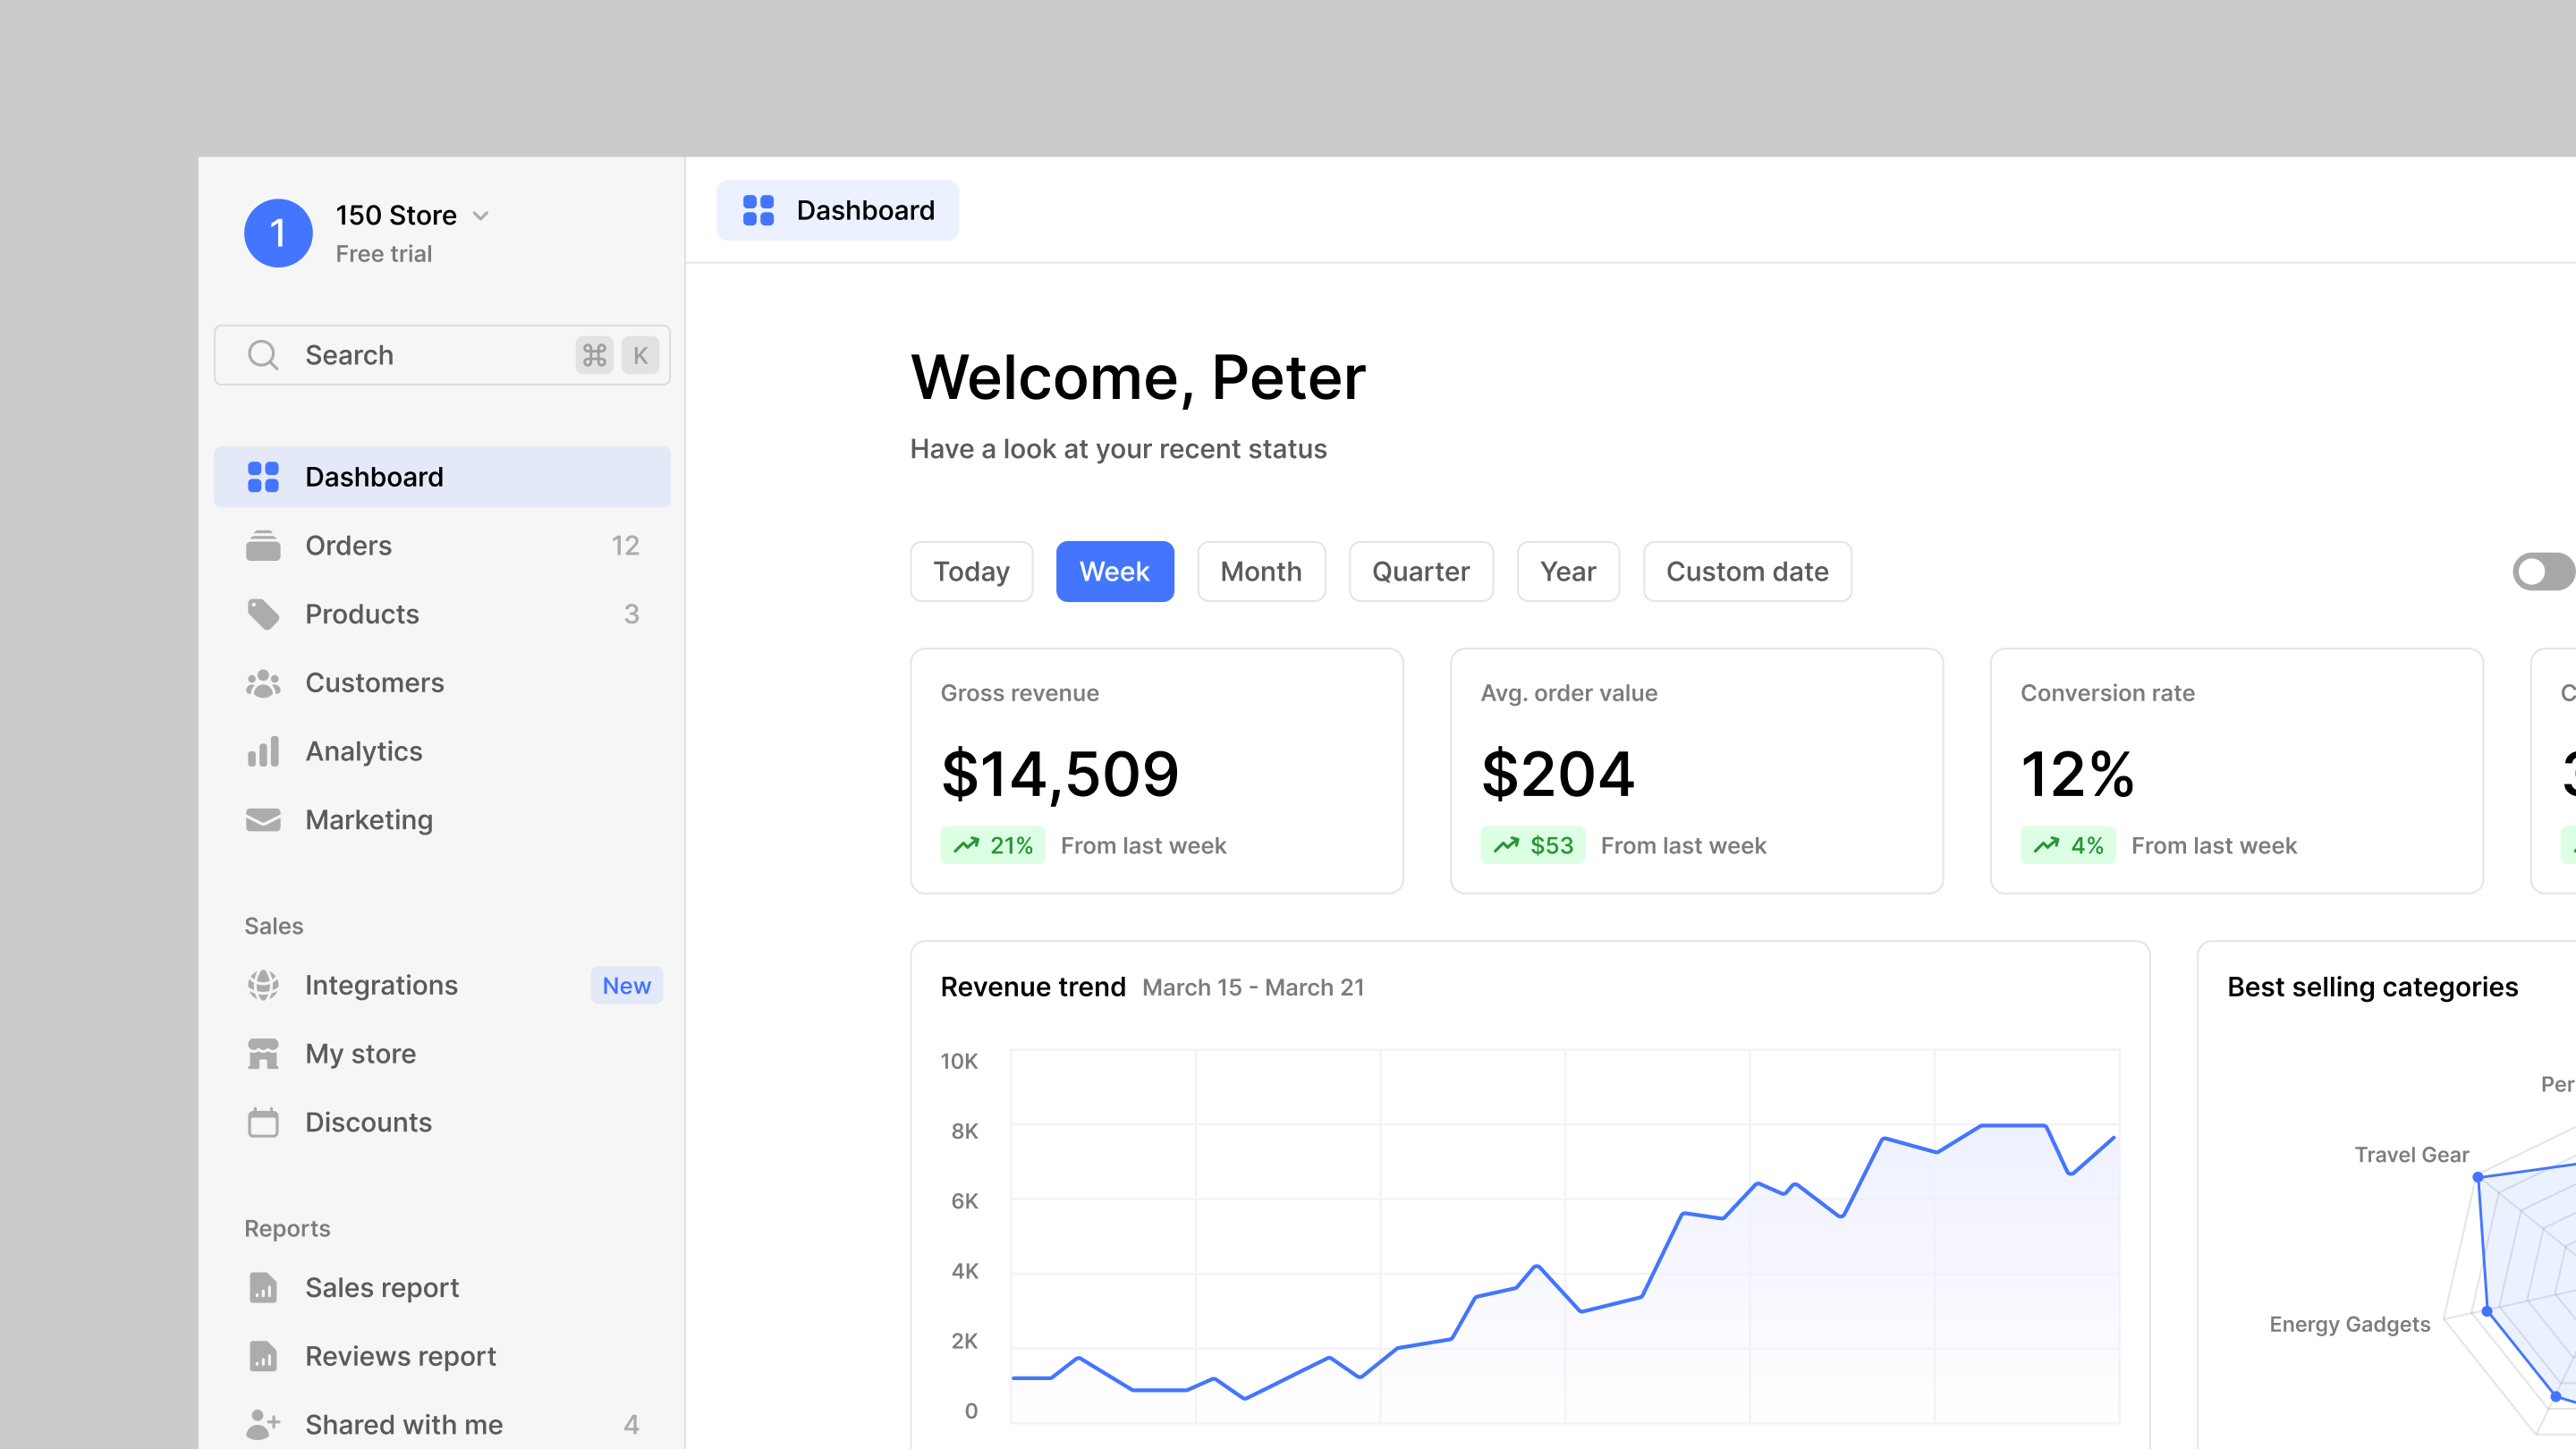Viewport: 2576px width, 1449px height.
Task: Click the Dashboard grid icon in the breadcrumb
Action: [x=758, y=210]
